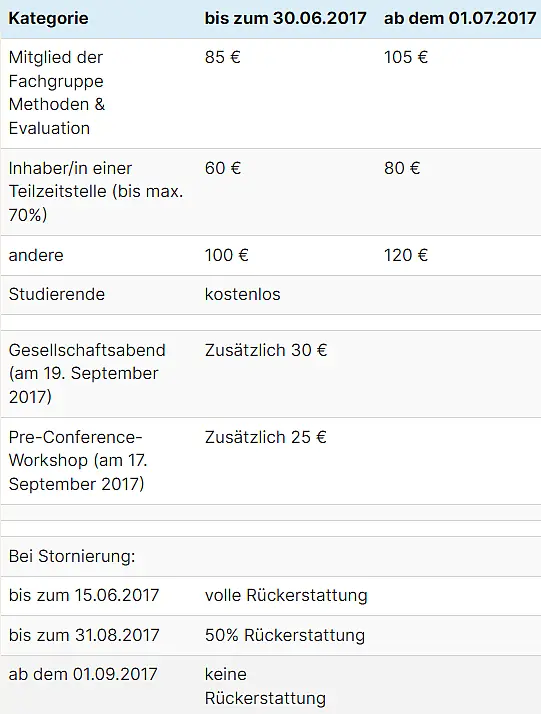Click the 105 € price
This screenshot has height=714, width=541.
(406, 57)
